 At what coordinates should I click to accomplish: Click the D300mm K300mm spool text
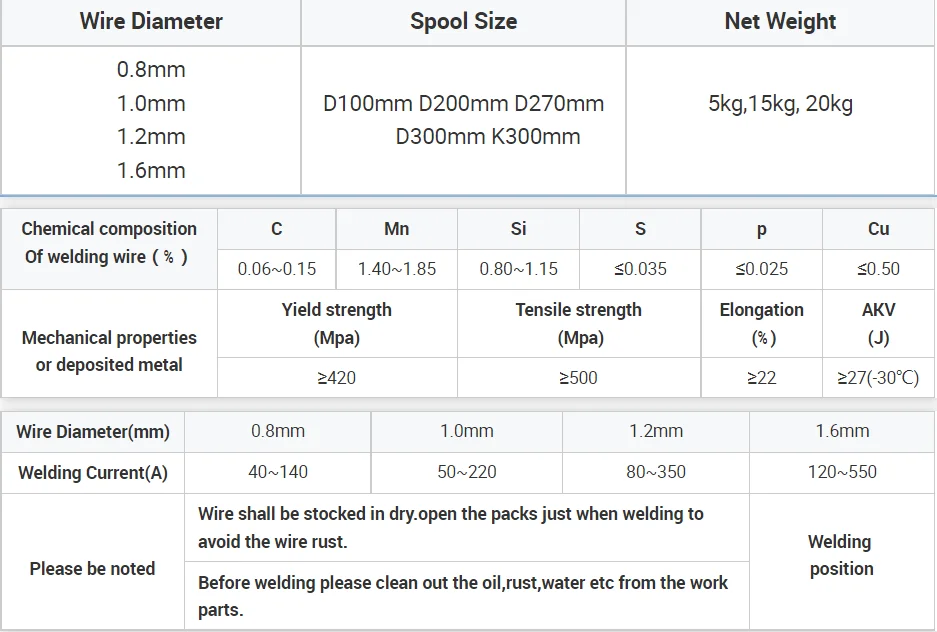coord(487,137)
